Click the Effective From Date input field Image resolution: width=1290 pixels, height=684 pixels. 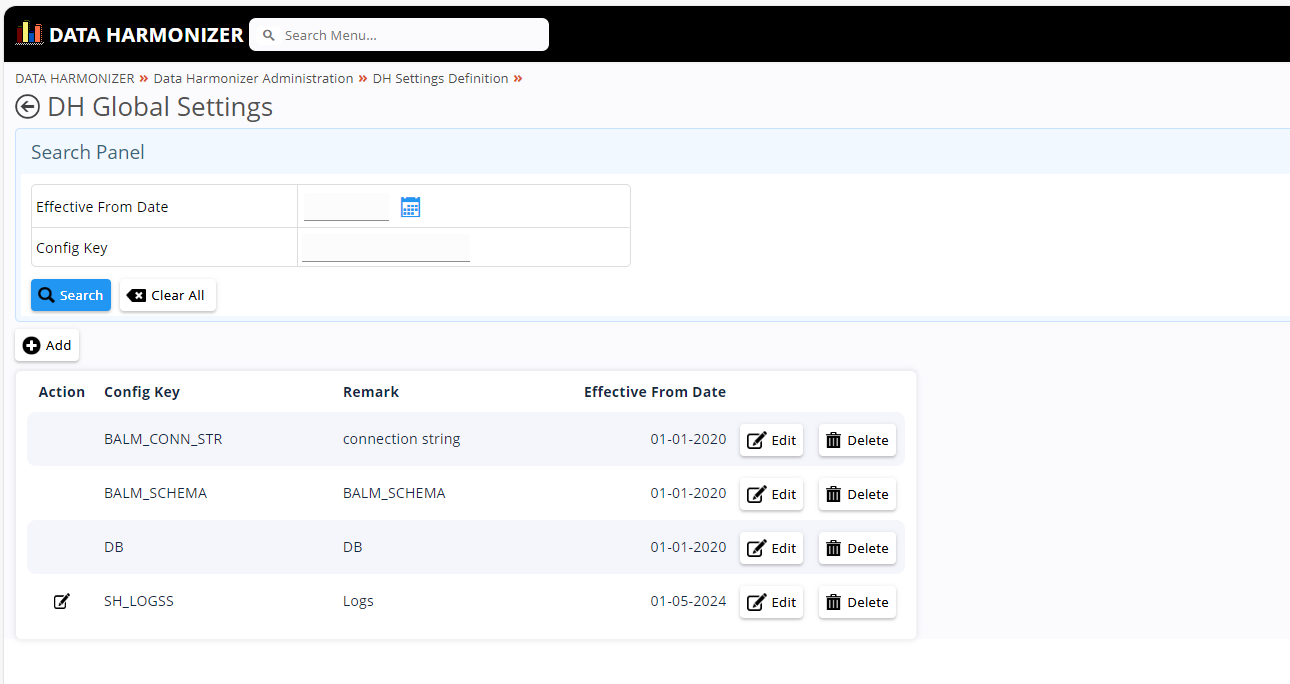click(346, 207)
